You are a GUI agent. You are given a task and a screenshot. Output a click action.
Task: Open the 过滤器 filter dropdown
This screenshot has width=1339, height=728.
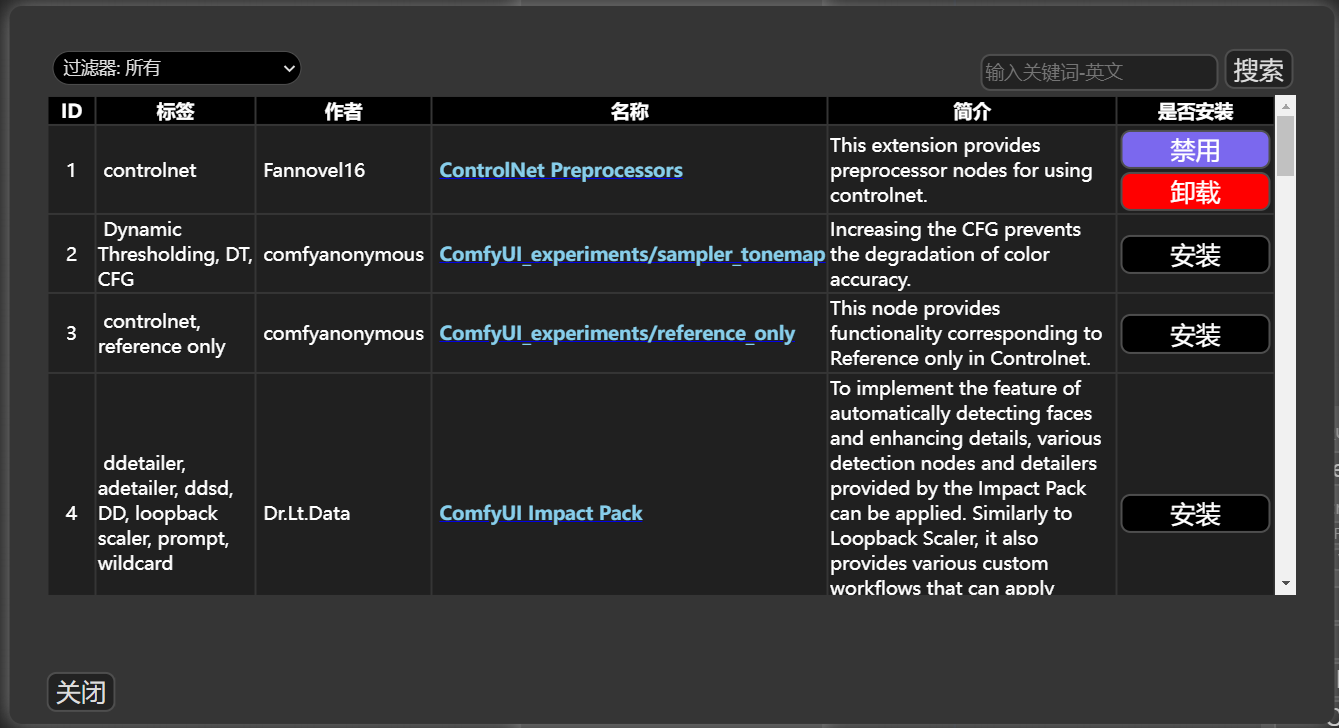[x=176, y=68]
